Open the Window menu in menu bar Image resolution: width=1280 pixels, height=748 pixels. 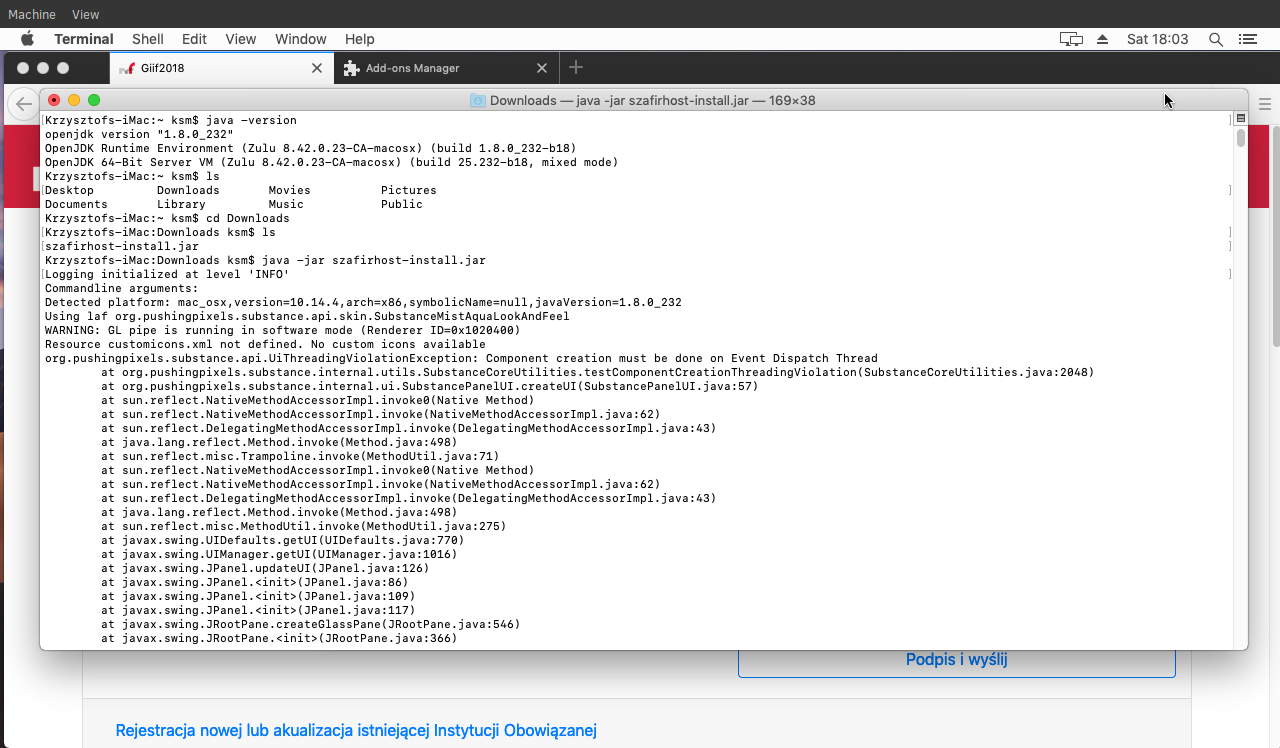300,39
